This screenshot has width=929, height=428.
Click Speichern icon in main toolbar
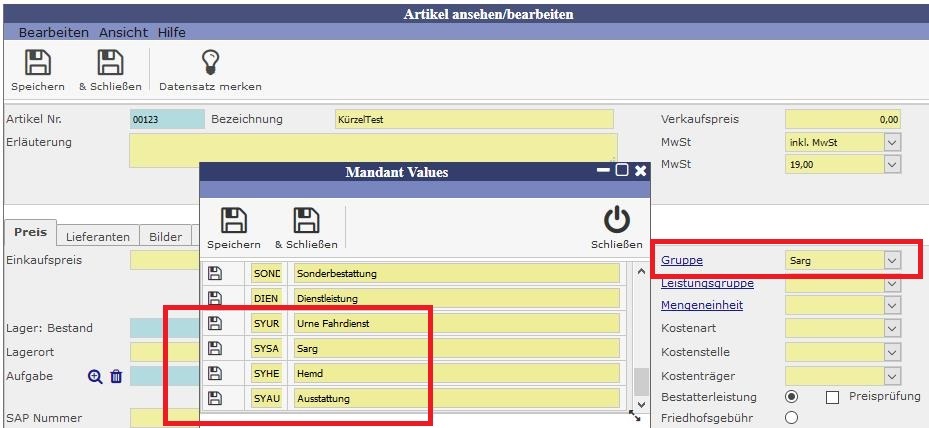point(38,64)
